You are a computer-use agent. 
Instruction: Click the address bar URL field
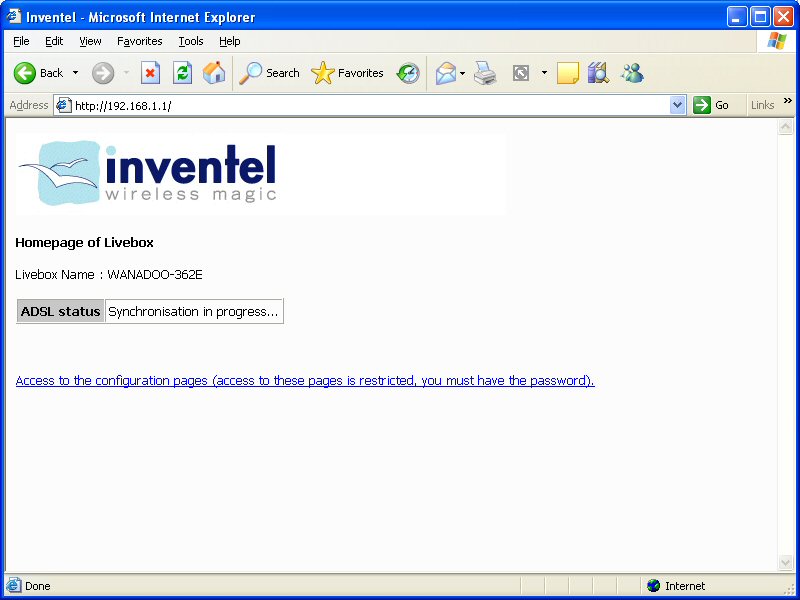[x=370, y=106]
